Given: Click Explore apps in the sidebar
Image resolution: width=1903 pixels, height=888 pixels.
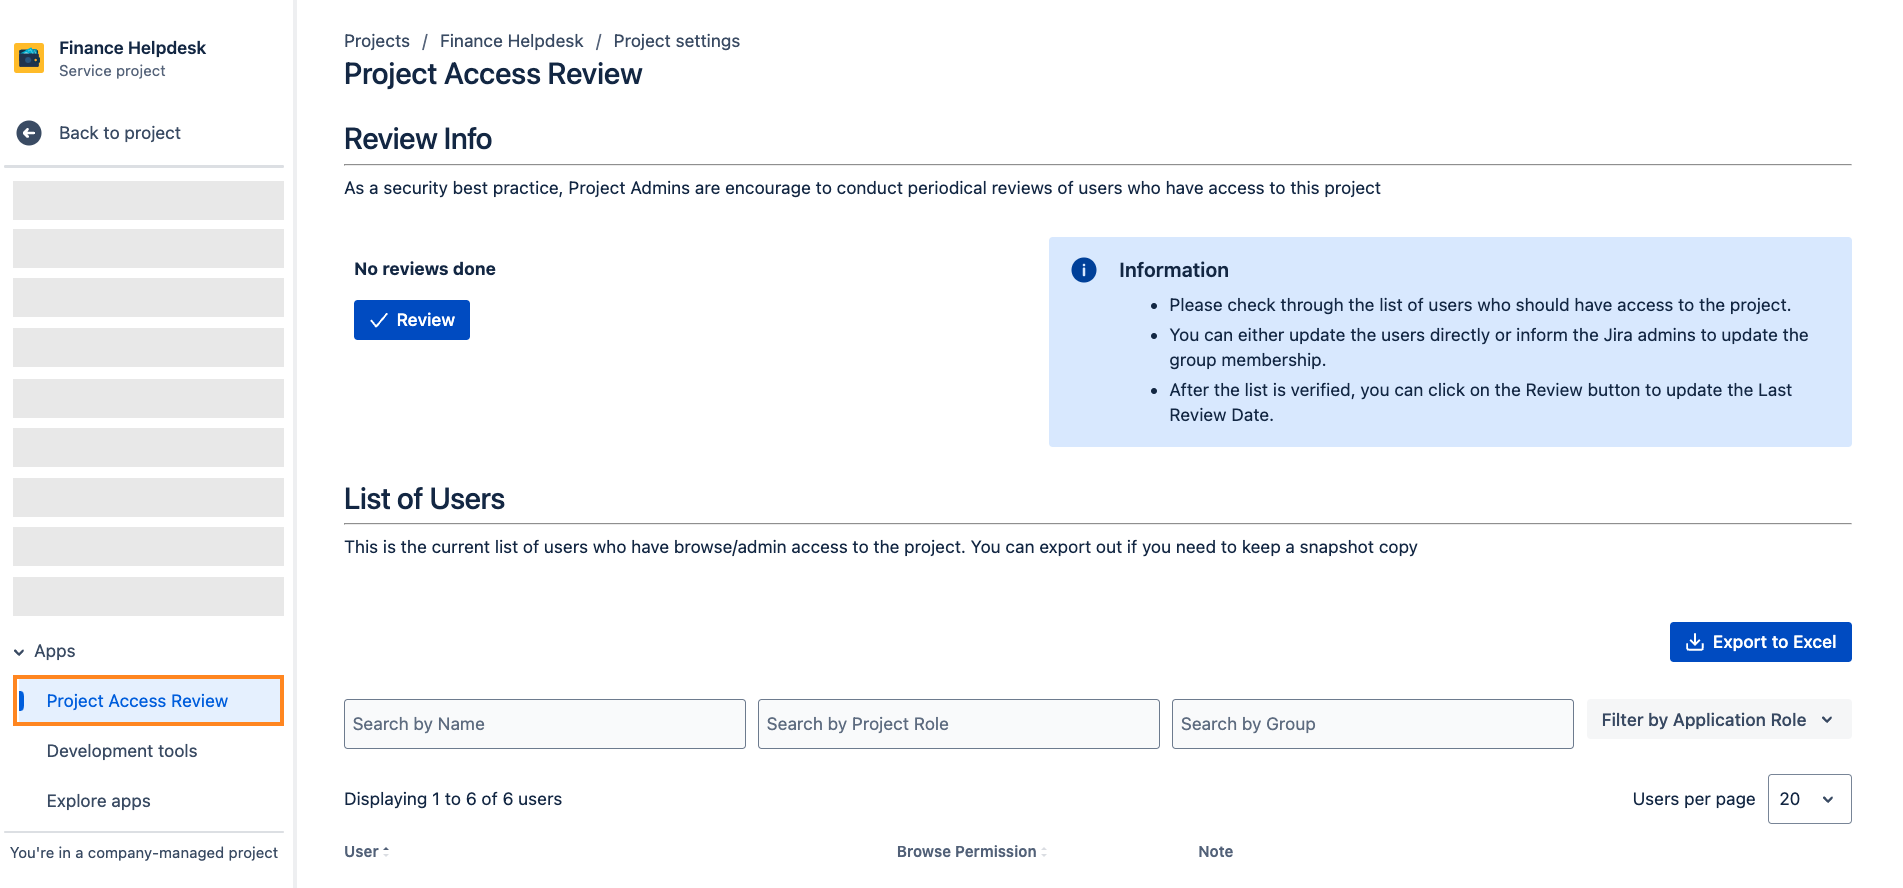Looking at the screenshot, I should click(98, 800).
